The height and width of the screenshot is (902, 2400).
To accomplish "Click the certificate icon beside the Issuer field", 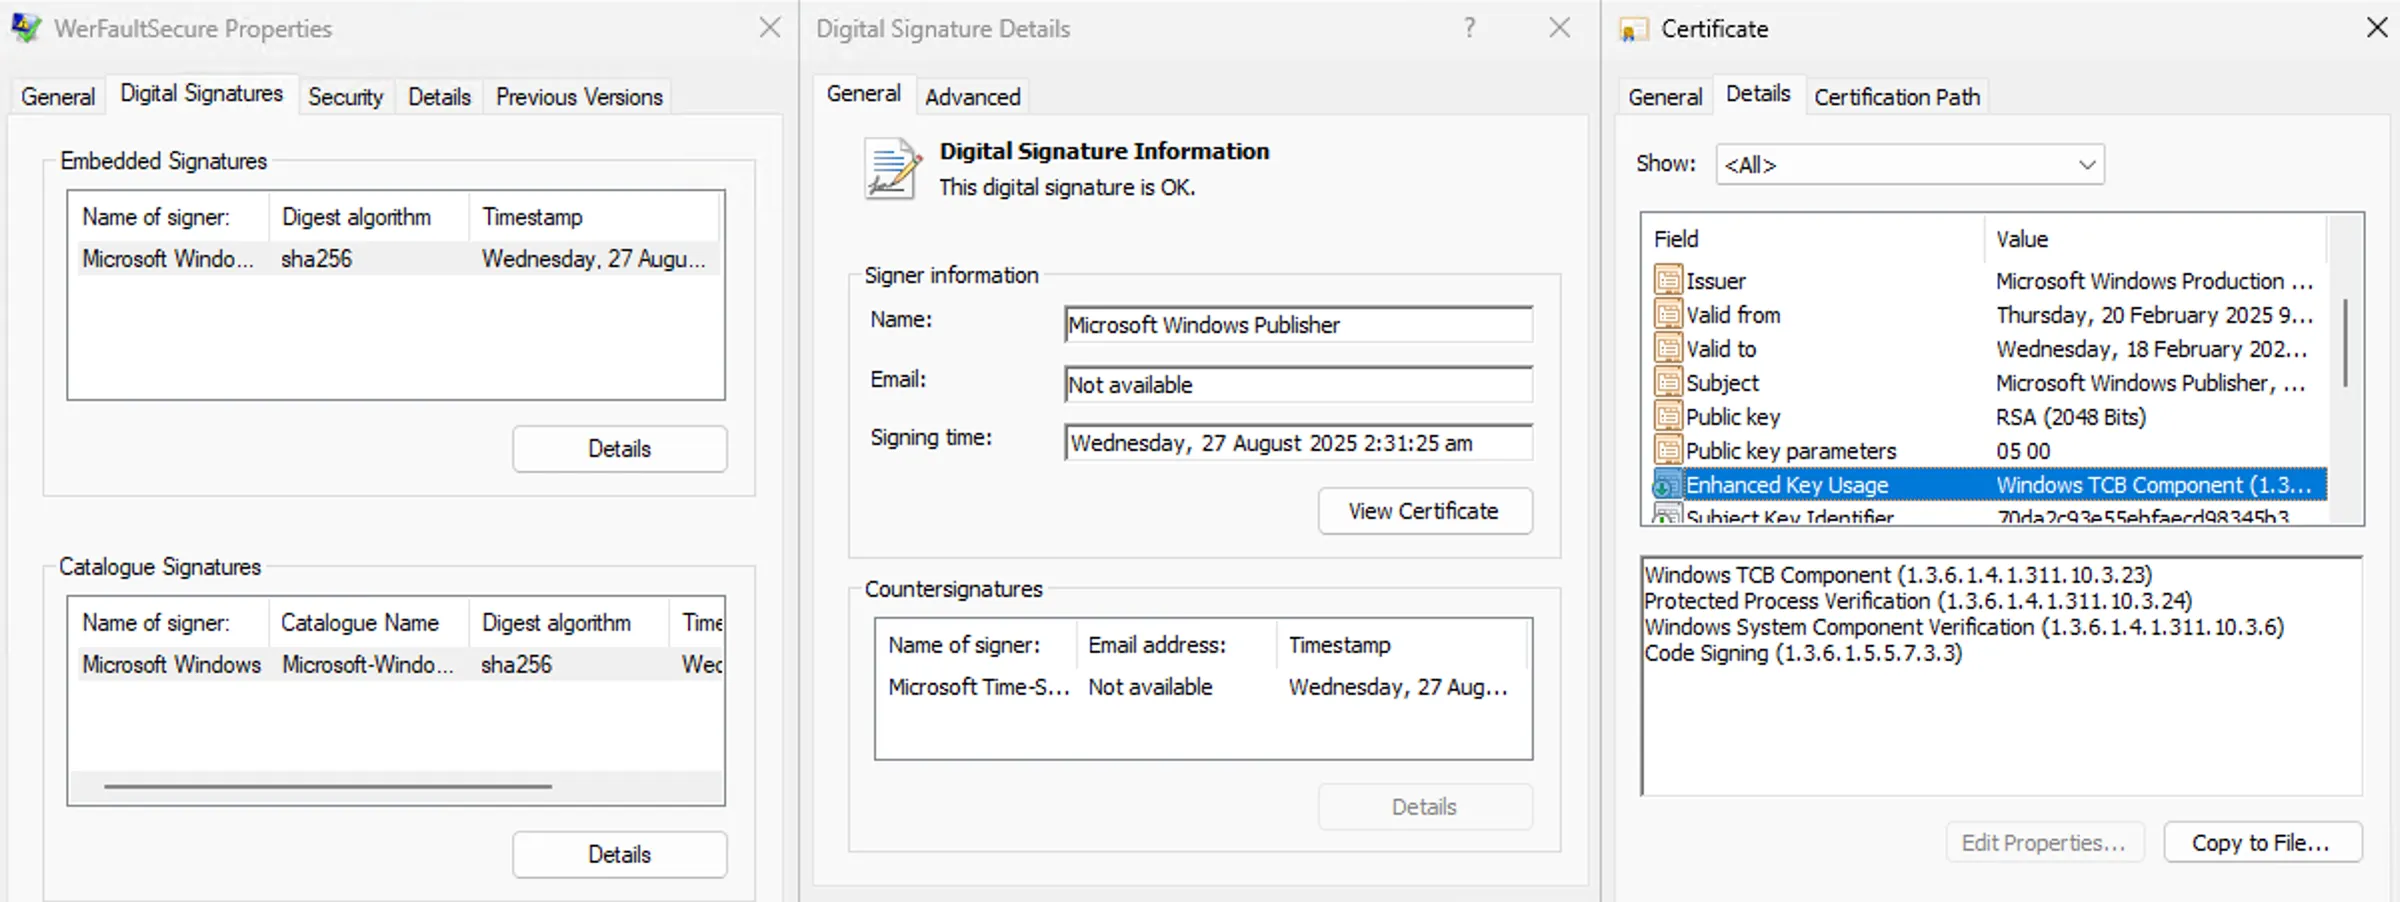I will [x=1666, y=281].
